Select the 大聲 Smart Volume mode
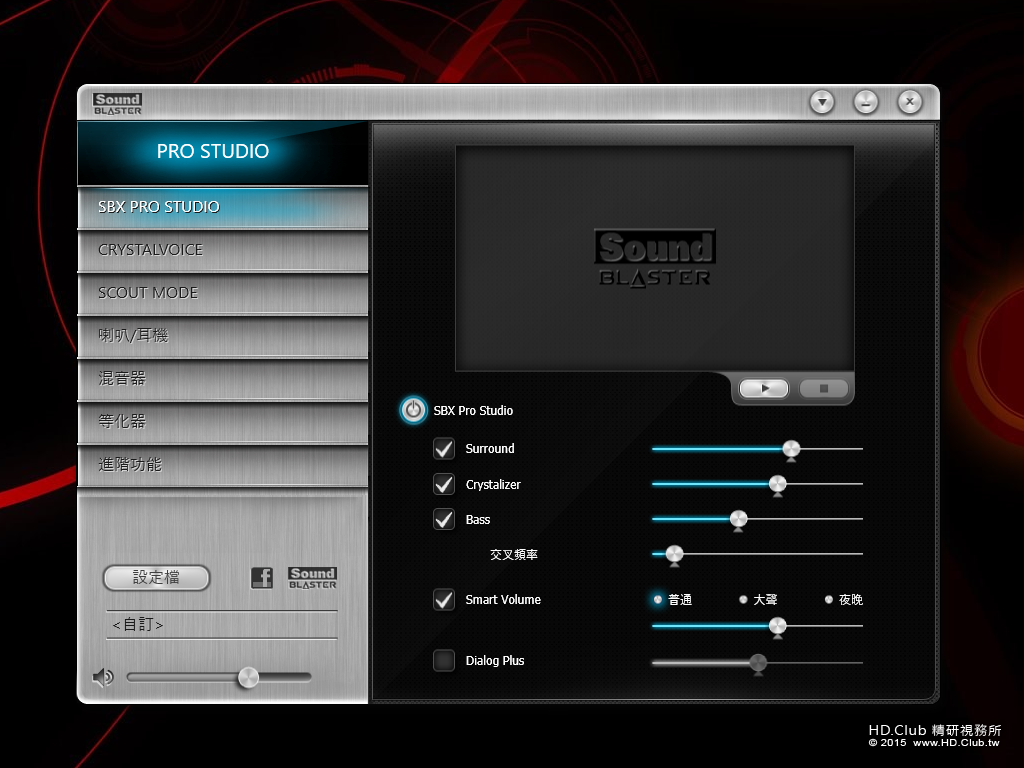Image resolution: width=1024 pixels, height=768 pixels. [x=743, y=600]
